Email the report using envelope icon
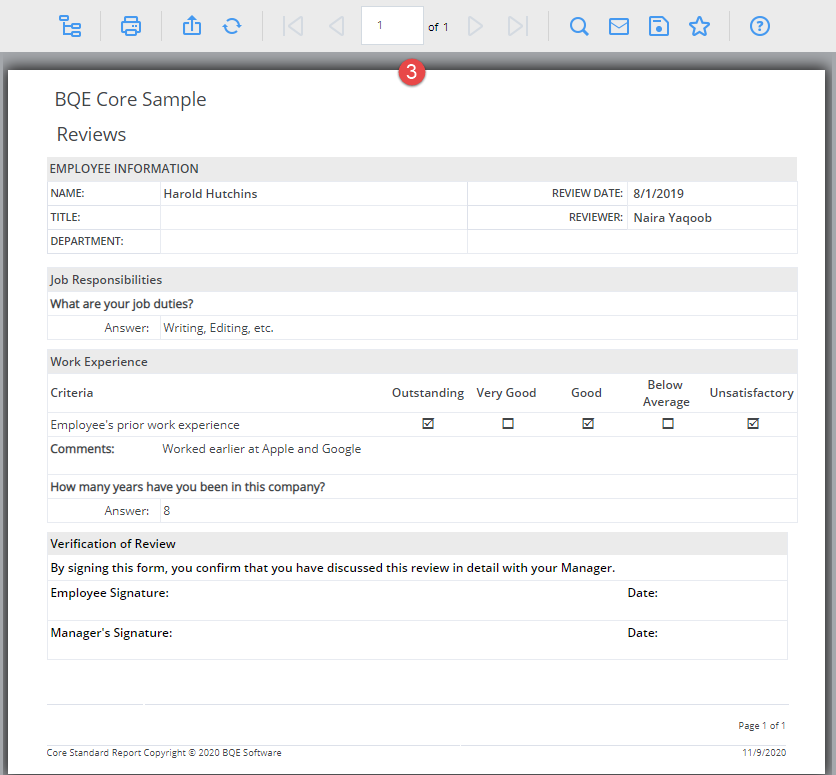Screen dimensions: 836x775 (x=618, y=26)
